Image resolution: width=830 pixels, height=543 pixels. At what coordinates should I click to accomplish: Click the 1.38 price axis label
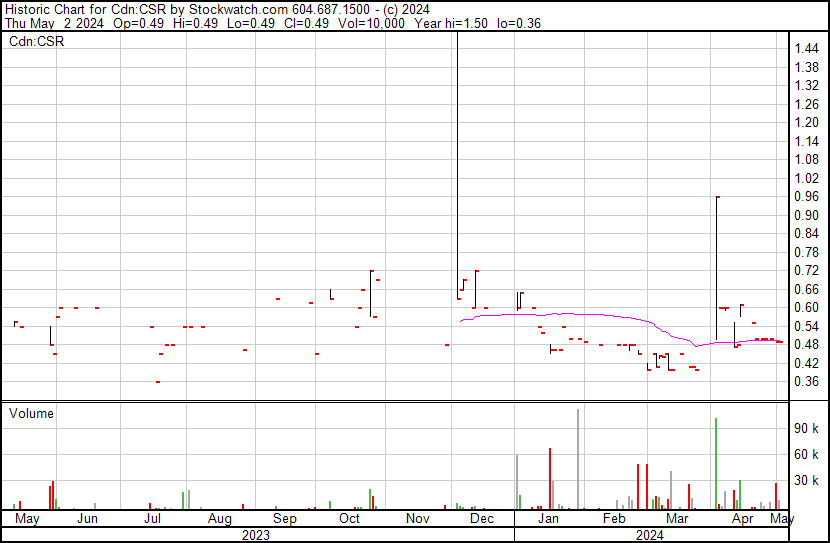(x=807, y=67)
